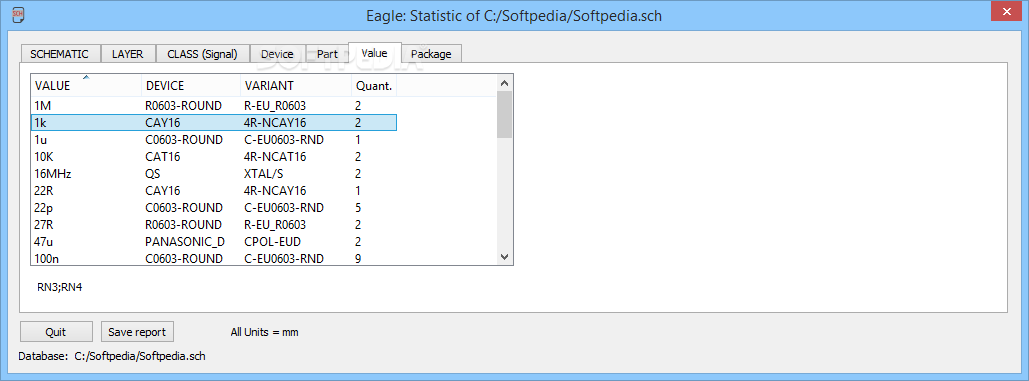Switch to the Package tab
Viewport: 1029px width, 381px height.
tap(431, 54)
